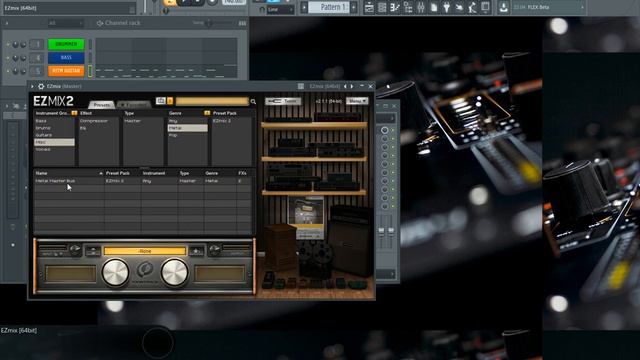The width and height of the screenshot is (640, 360).
Task: Click the small orange icon beside search field
Action: coord(170,101)
